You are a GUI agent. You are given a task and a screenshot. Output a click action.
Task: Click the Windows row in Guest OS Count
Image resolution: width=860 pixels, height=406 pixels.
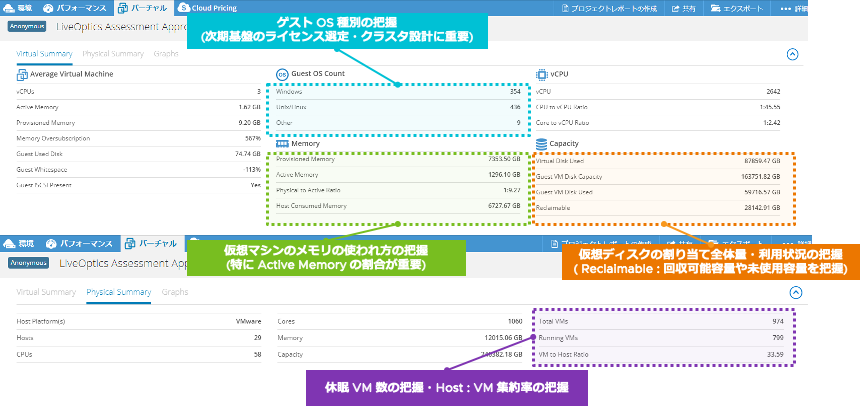[x=398, y=92]
